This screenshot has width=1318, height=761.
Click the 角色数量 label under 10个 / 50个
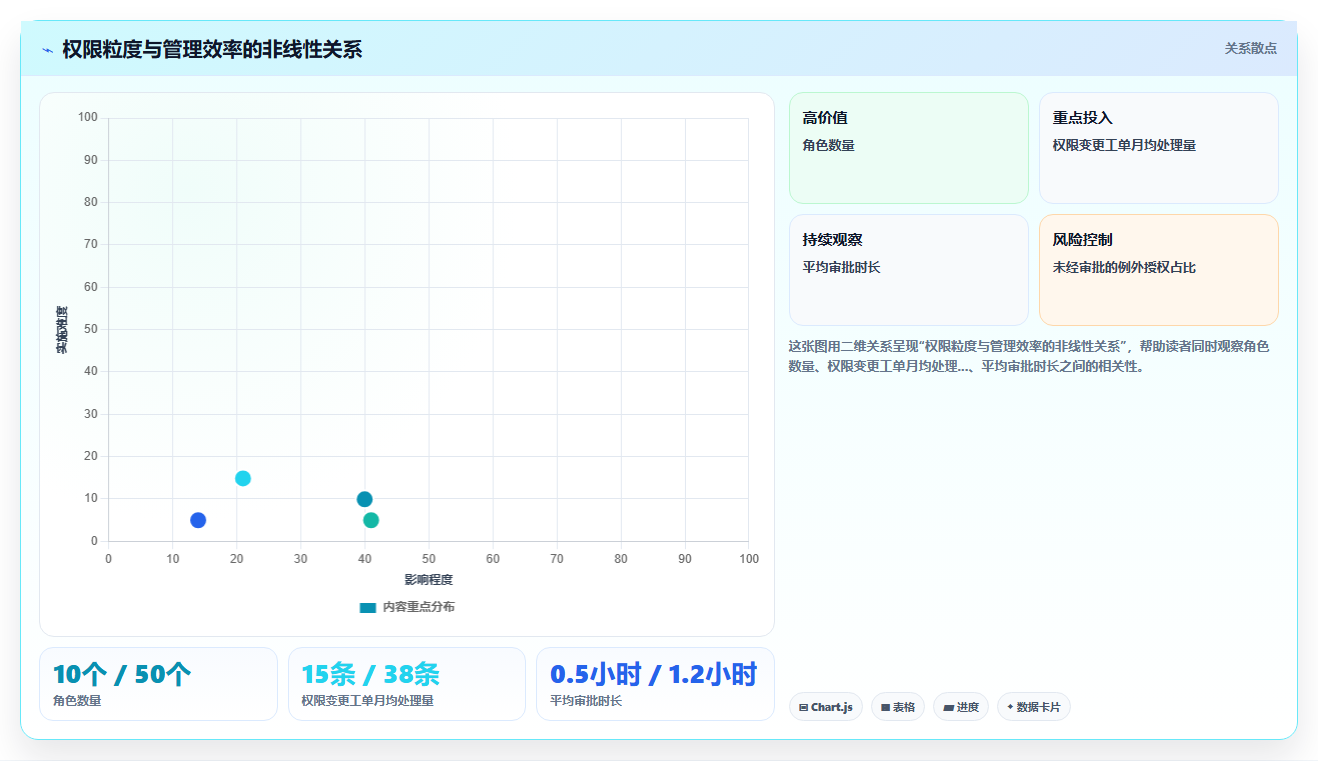77,701
